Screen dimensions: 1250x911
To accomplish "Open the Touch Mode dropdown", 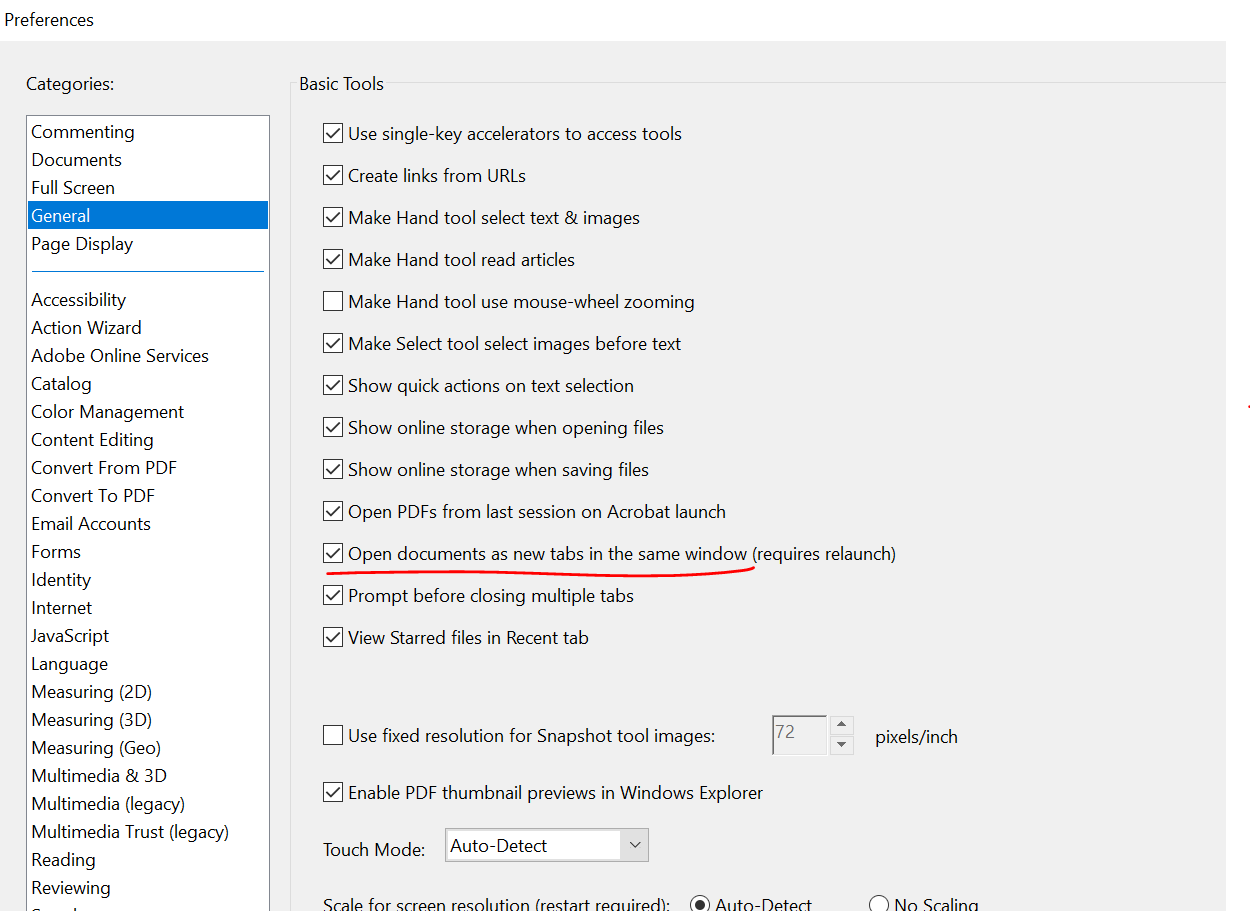I will pos(634,845).
